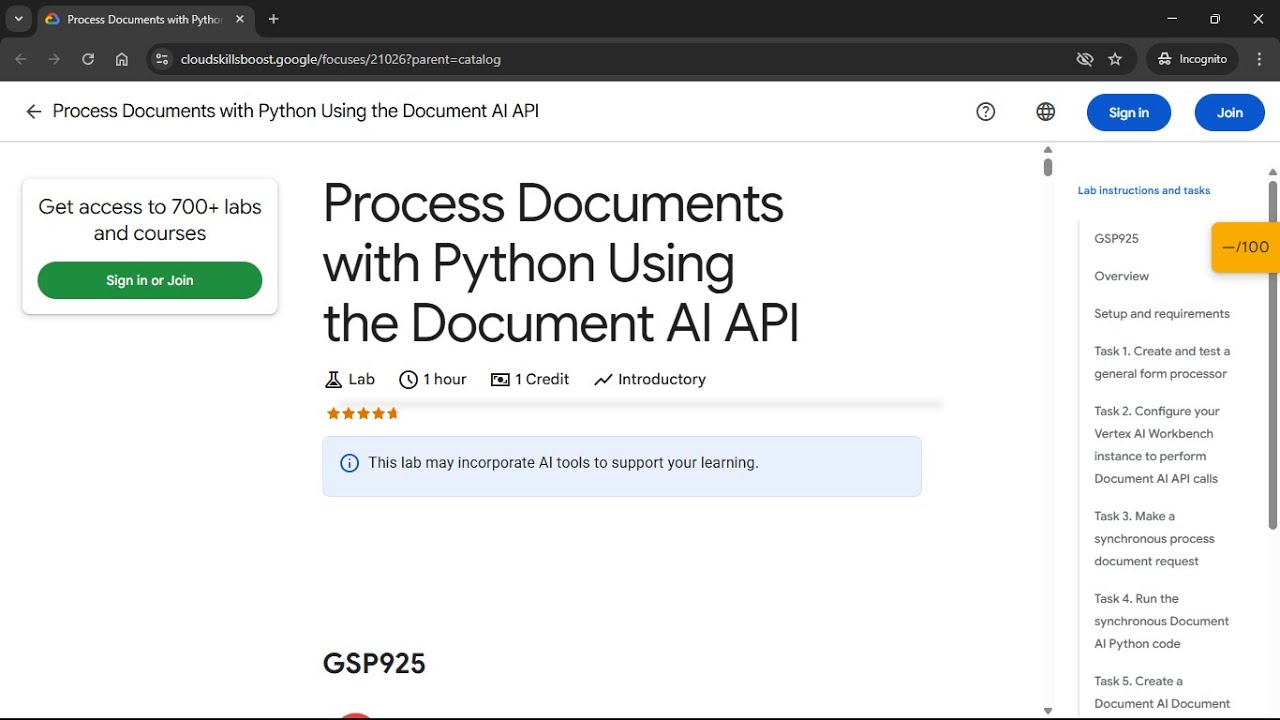Bookmark this page with the star icon
Screen dimensions: 1280x720
[x=1115, y=59]
